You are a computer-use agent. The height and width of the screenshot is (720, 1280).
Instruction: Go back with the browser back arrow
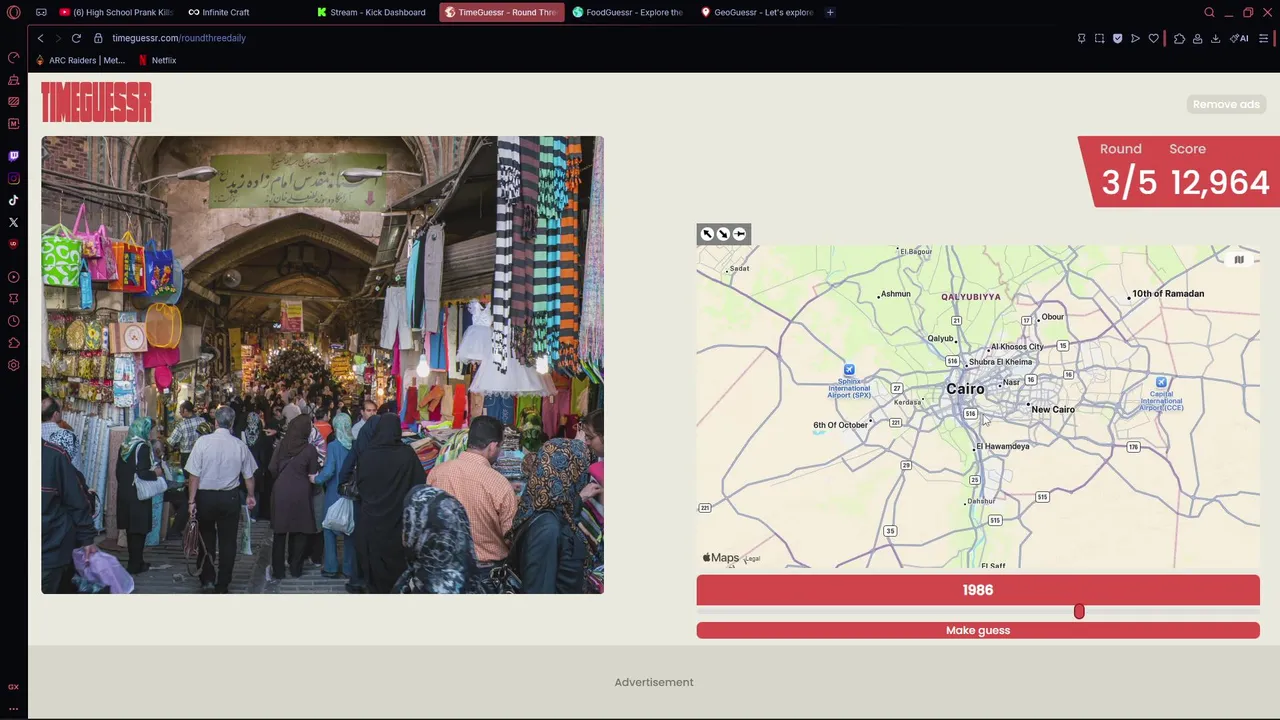click(x=40, y=38)
